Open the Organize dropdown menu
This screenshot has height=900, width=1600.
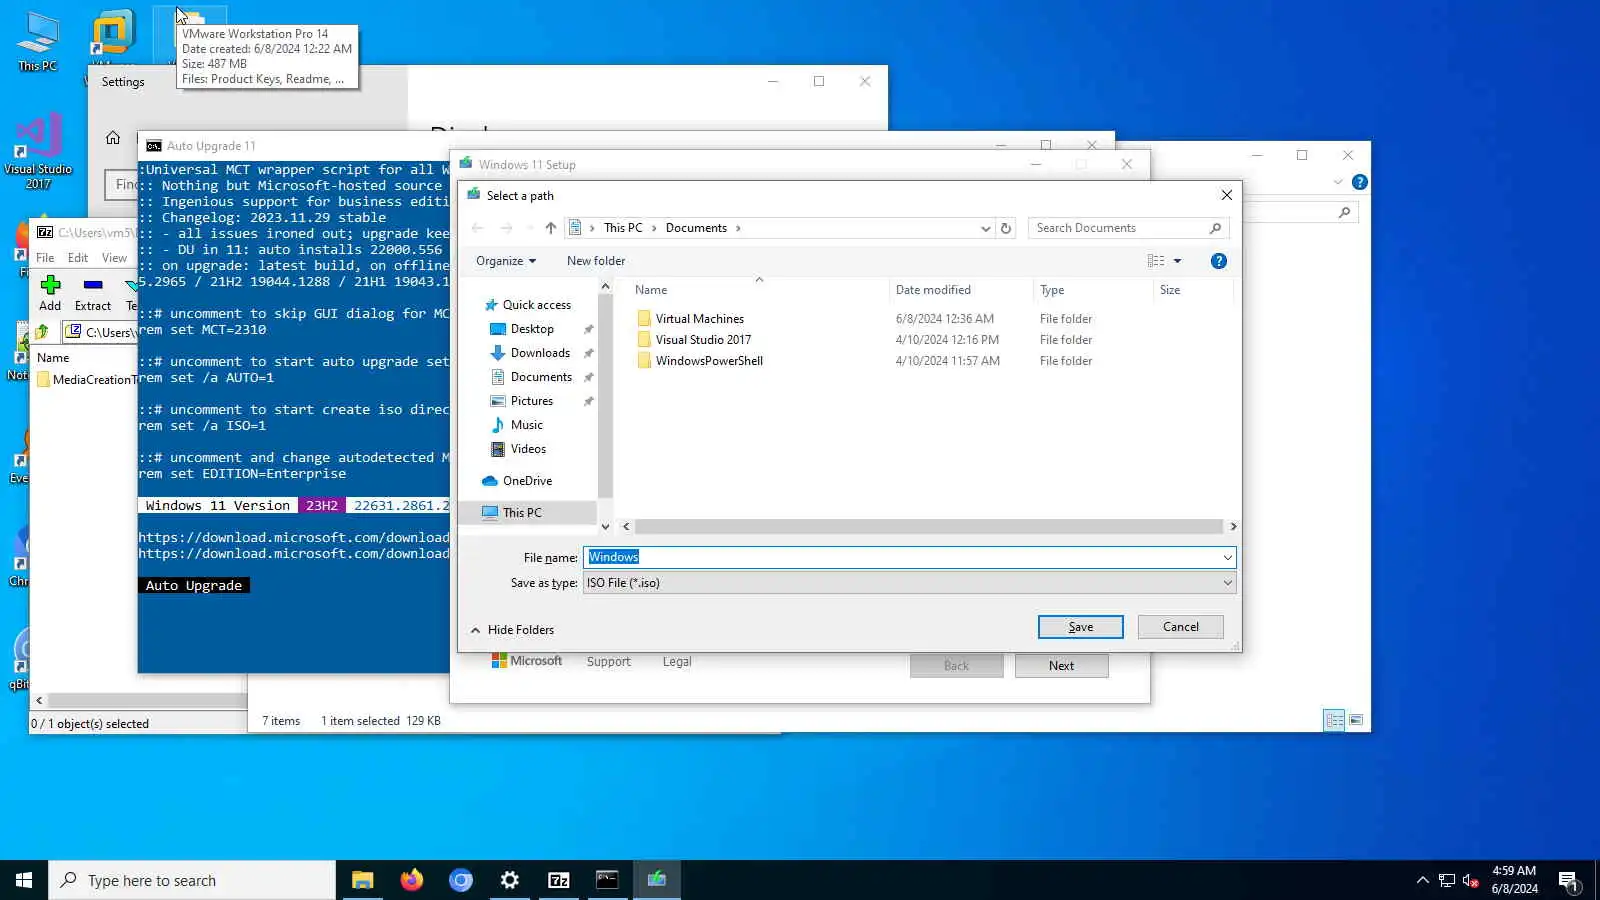506,261
